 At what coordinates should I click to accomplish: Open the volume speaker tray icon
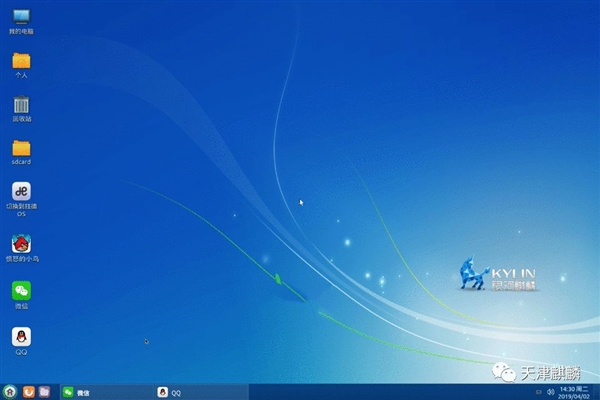pyautogui.click(x=551, y=392)
